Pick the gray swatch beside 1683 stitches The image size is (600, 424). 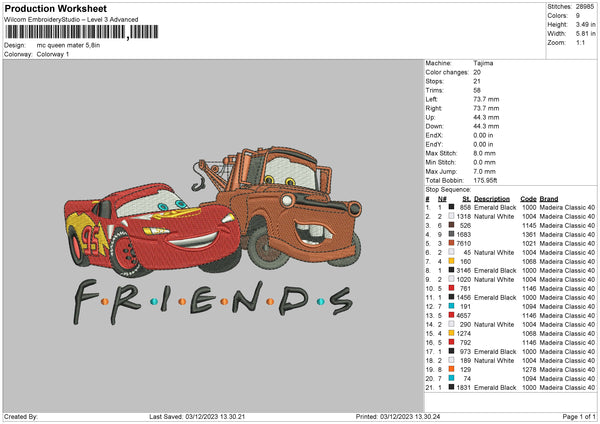pos(452,234)
